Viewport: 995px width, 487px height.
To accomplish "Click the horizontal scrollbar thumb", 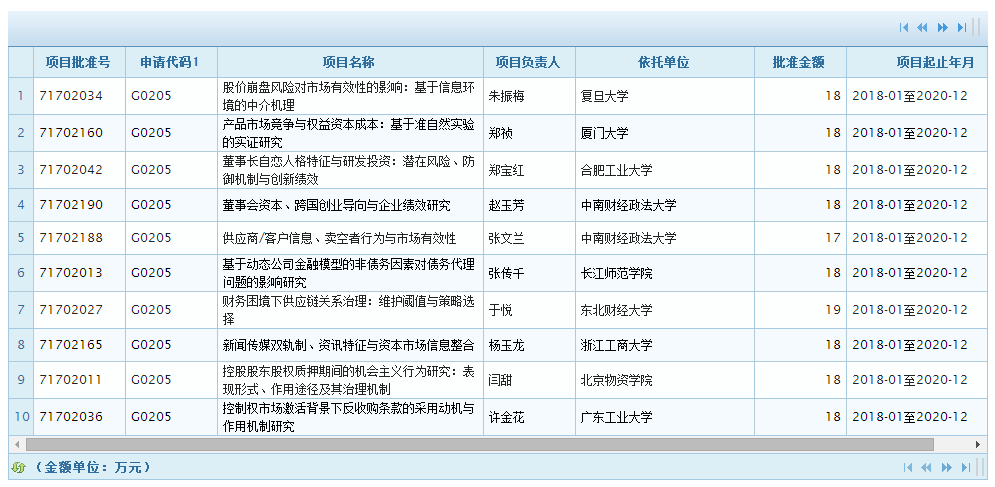I will (x=480, y=443).
